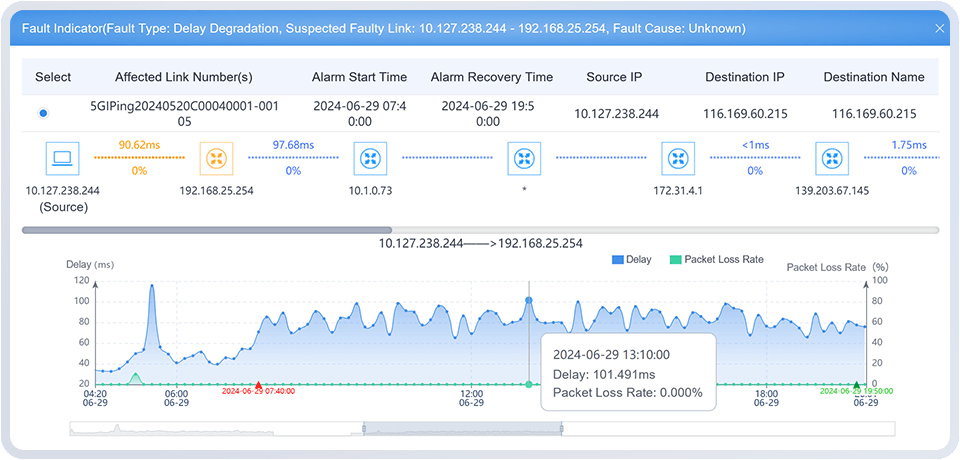Select the radio button for link 5GIPing20240520C00040001-00105
960x460 pixels.
coord(43,114)
